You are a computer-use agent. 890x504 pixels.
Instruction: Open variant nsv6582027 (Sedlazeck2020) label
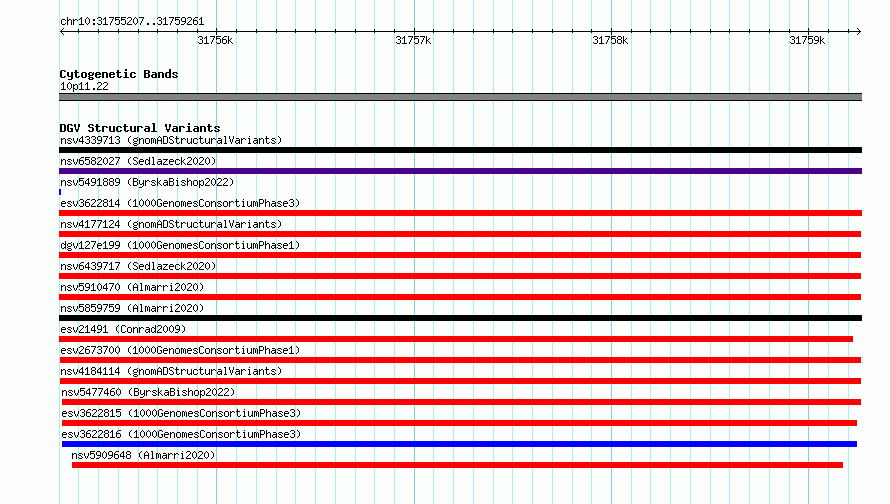point(138,161)
